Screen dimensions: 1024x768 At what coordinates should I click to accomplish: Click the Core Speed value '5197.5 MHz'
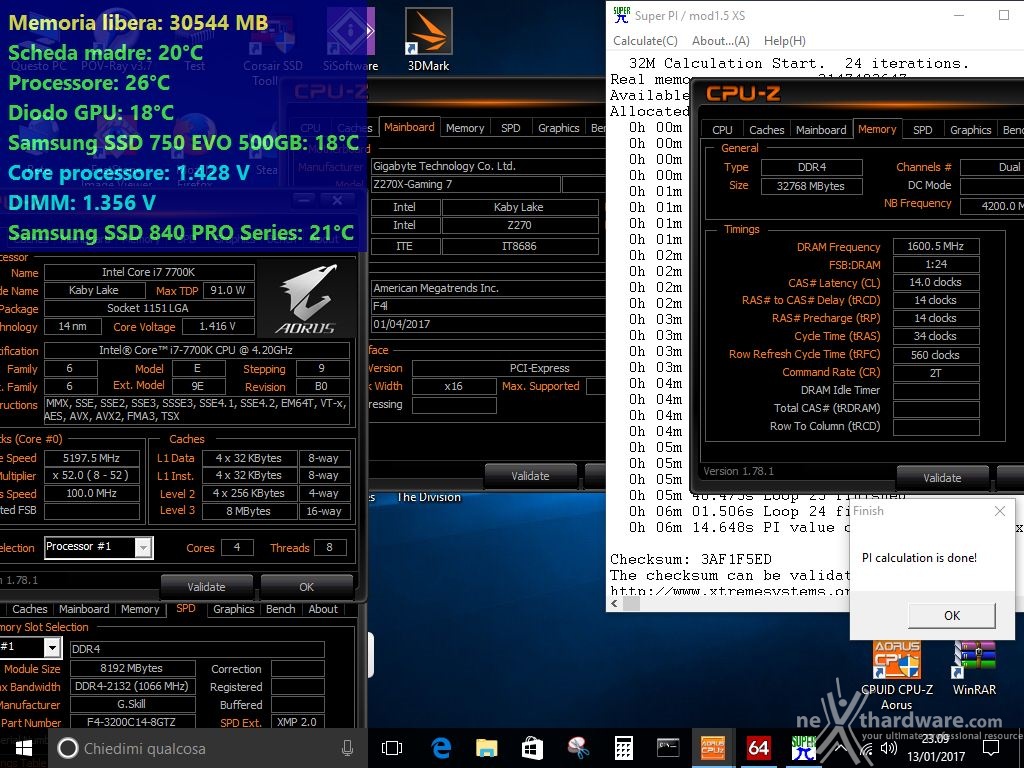(91, 458)
